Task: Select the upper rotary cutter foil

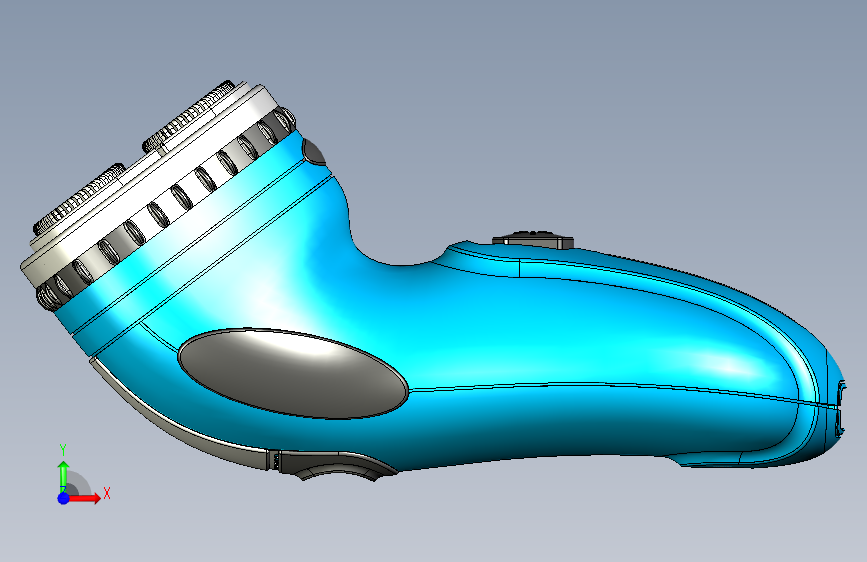Action: coord(189,117)
